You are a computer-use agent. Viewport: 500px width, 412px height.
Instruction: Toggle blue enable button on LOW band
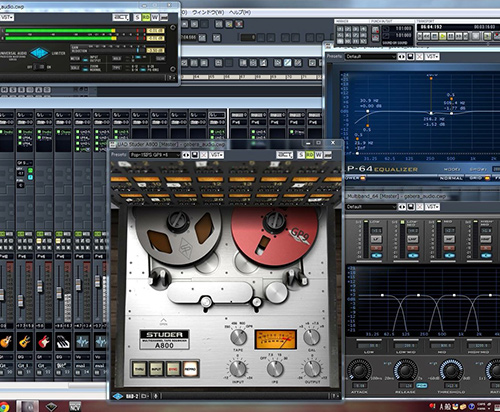[x=377, y=256]
